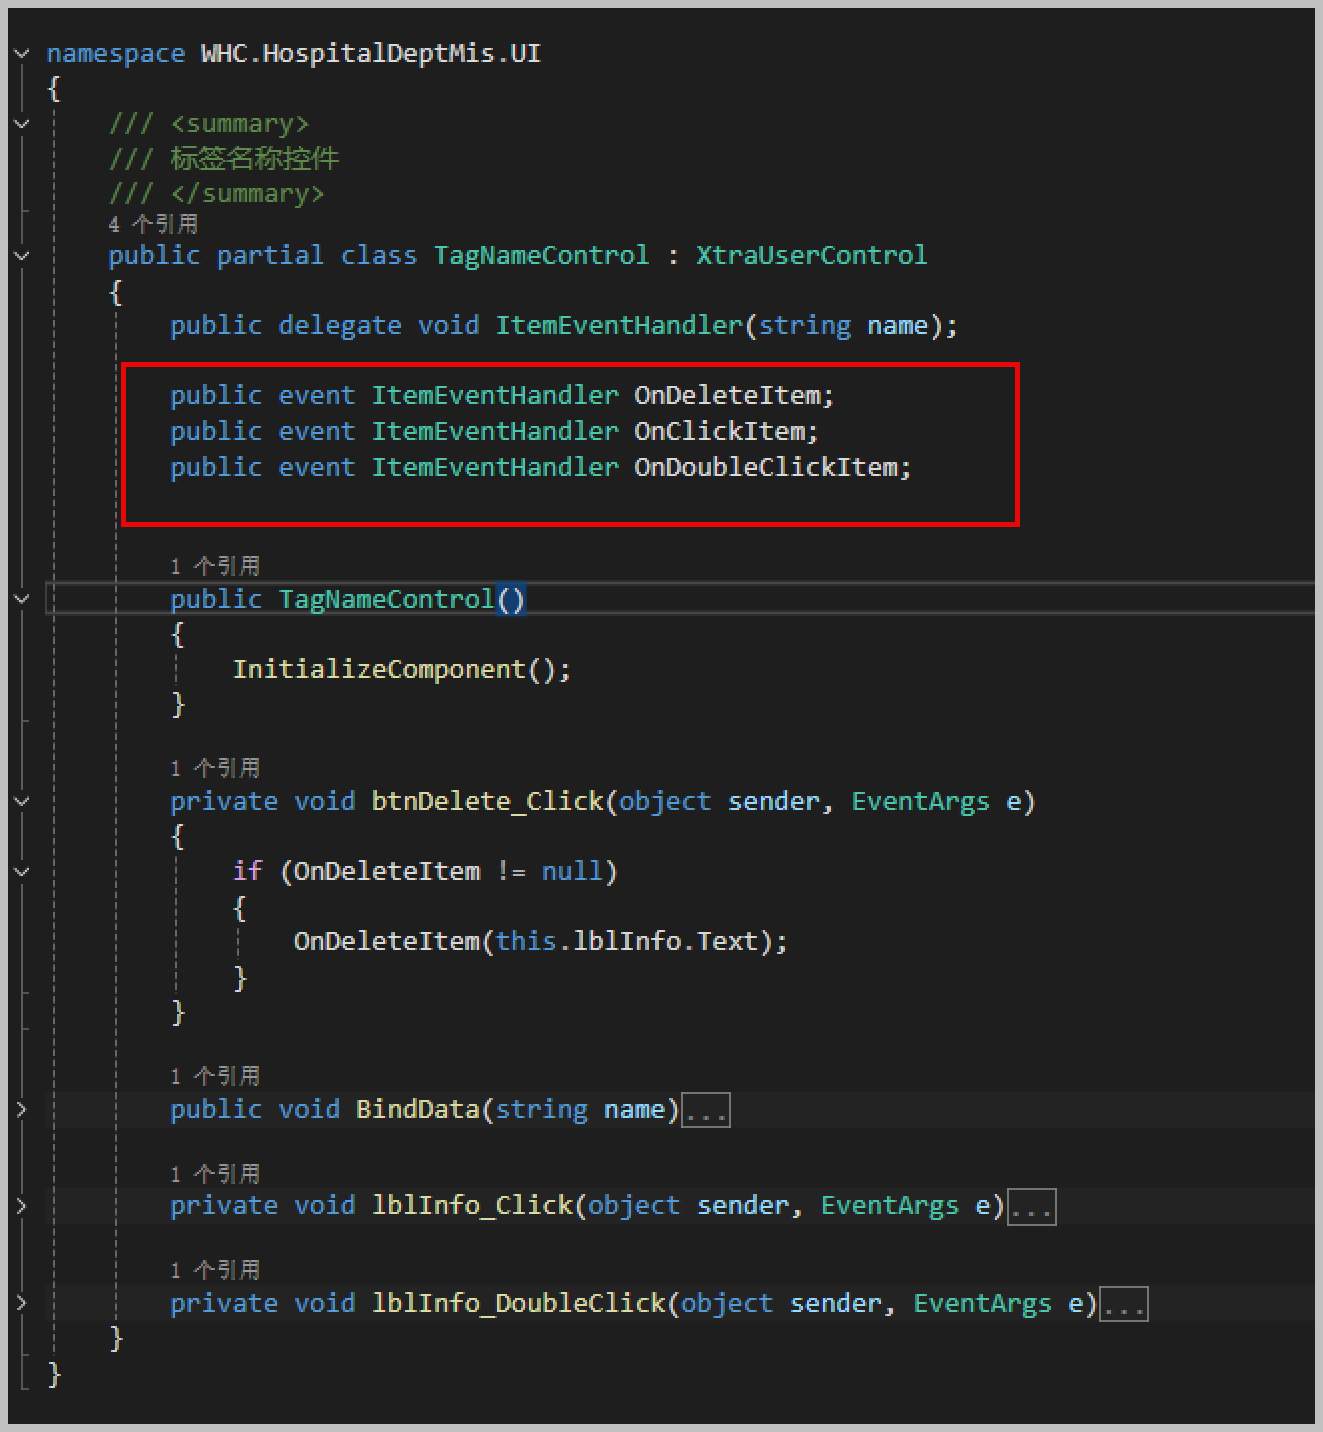Click the '<summary>' opening tag comment
The width and height of the screenshot is (1323, 1432).
(x=240, y=124)
